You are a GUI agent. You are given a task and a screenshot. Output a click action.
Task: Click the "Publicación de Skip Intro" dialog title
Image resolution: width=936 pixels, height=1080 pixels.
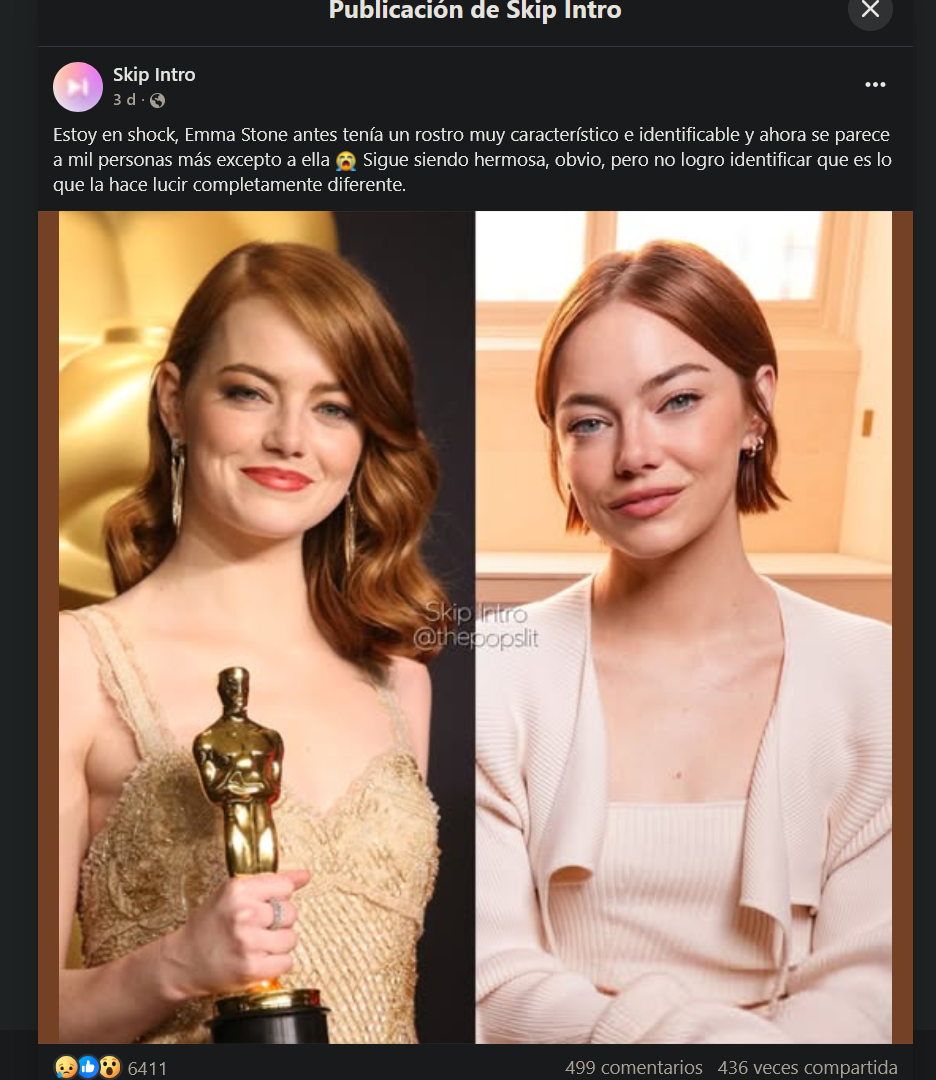pos(475,11)
